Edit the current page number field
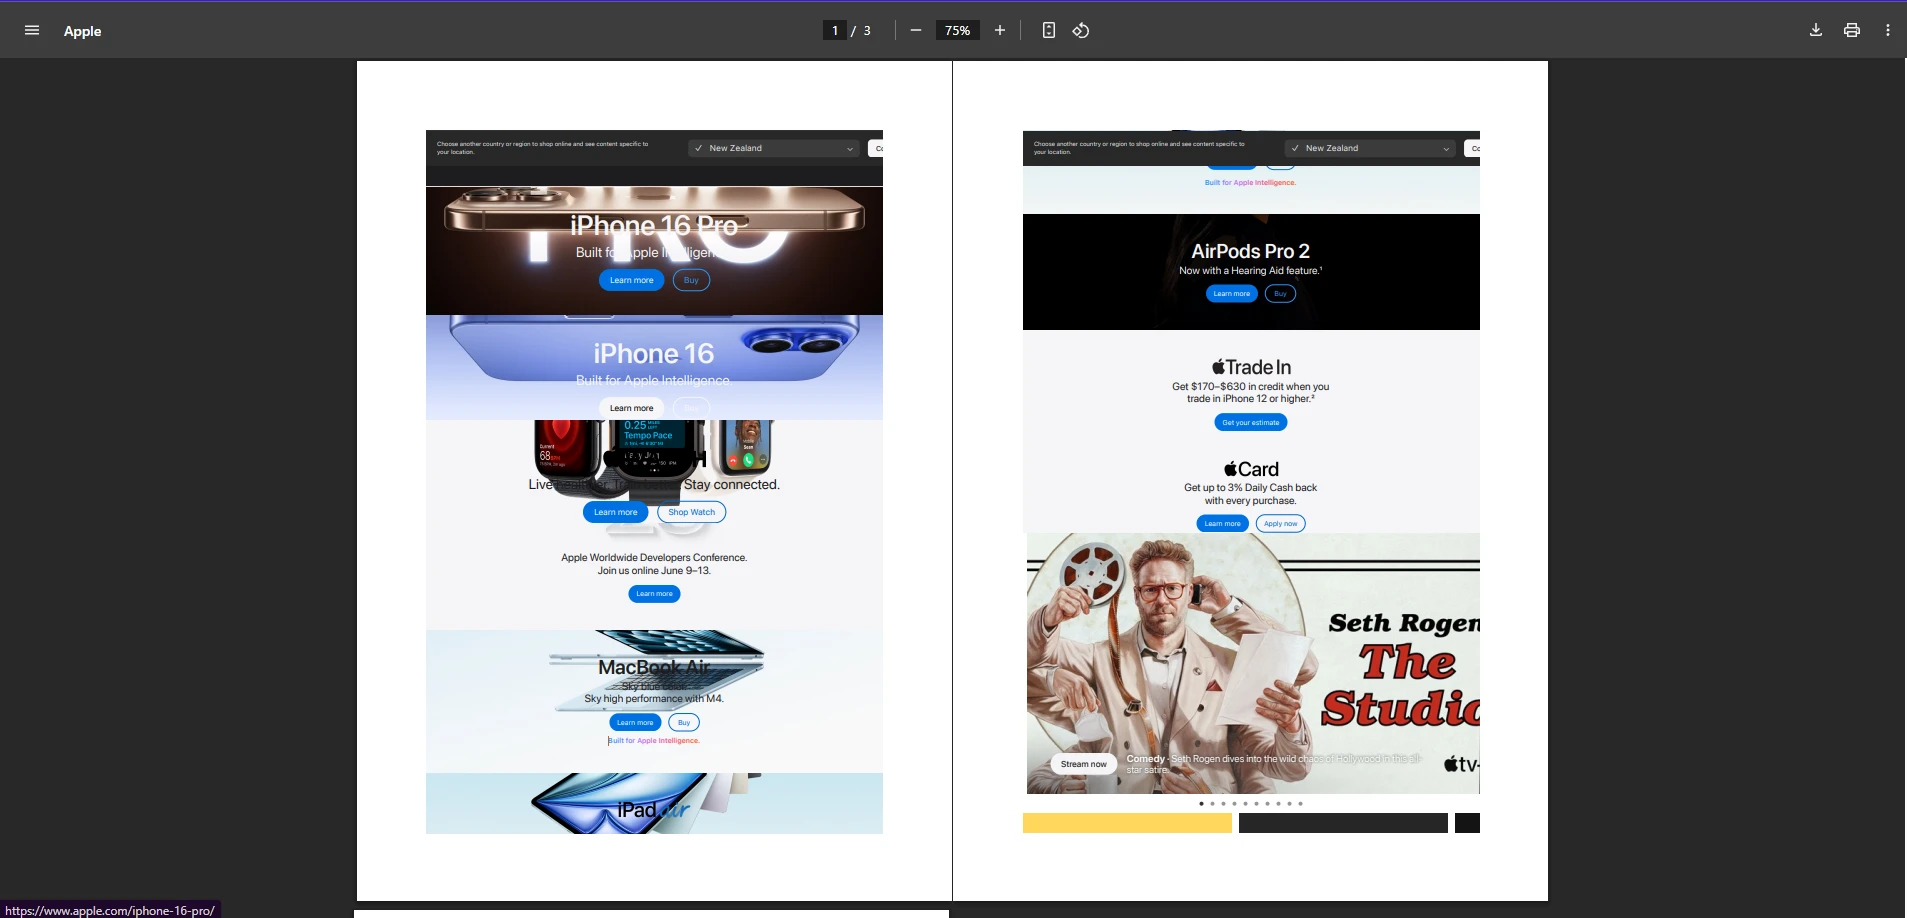 (x=834, y=31)
